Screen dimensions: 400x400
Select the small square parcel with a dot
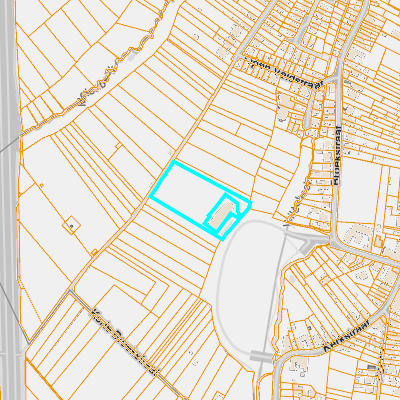(x=71, y=225)
